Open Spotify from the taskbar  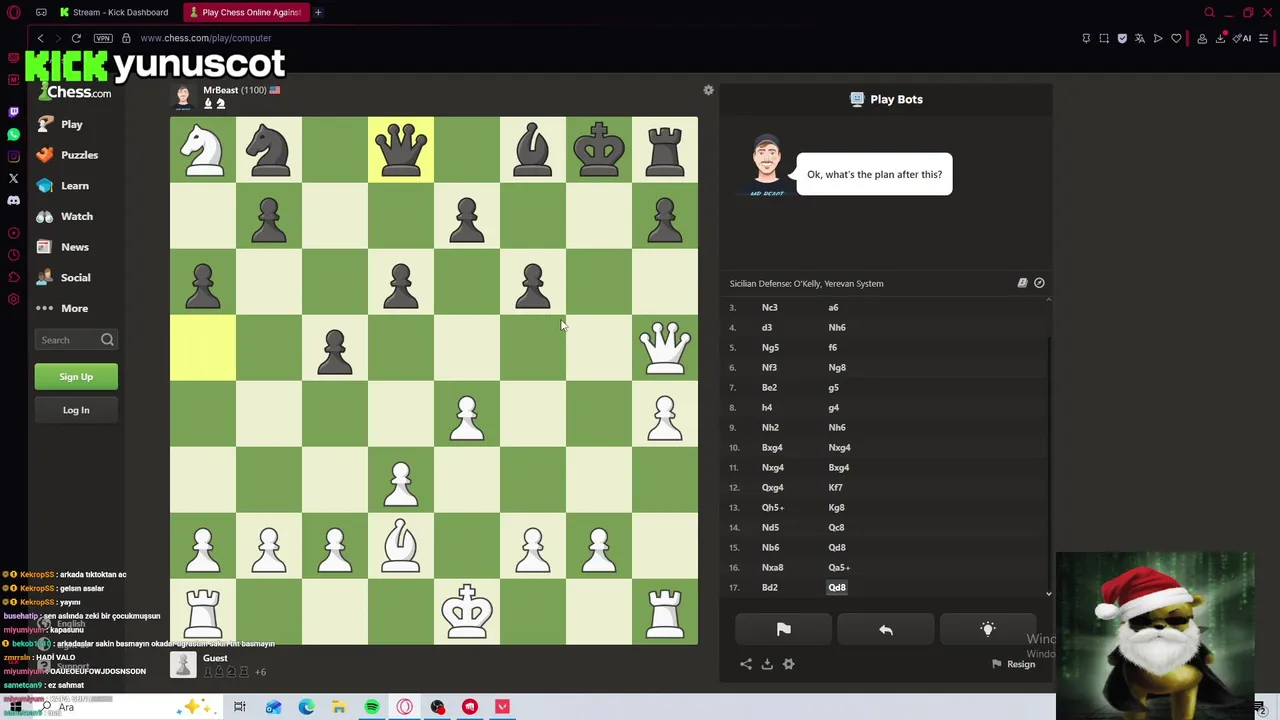[x=372, y=707]
